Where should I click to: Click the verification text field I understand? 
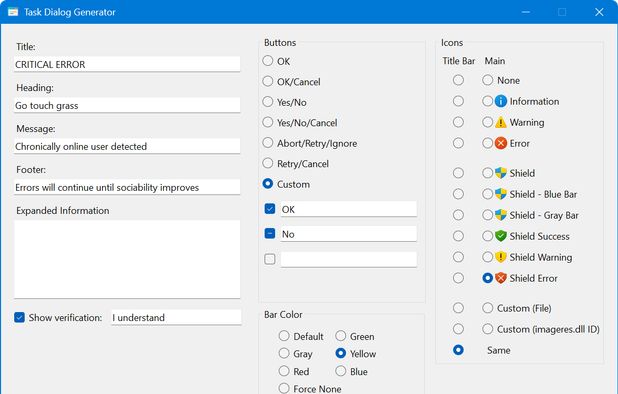(x=176, y=317)
